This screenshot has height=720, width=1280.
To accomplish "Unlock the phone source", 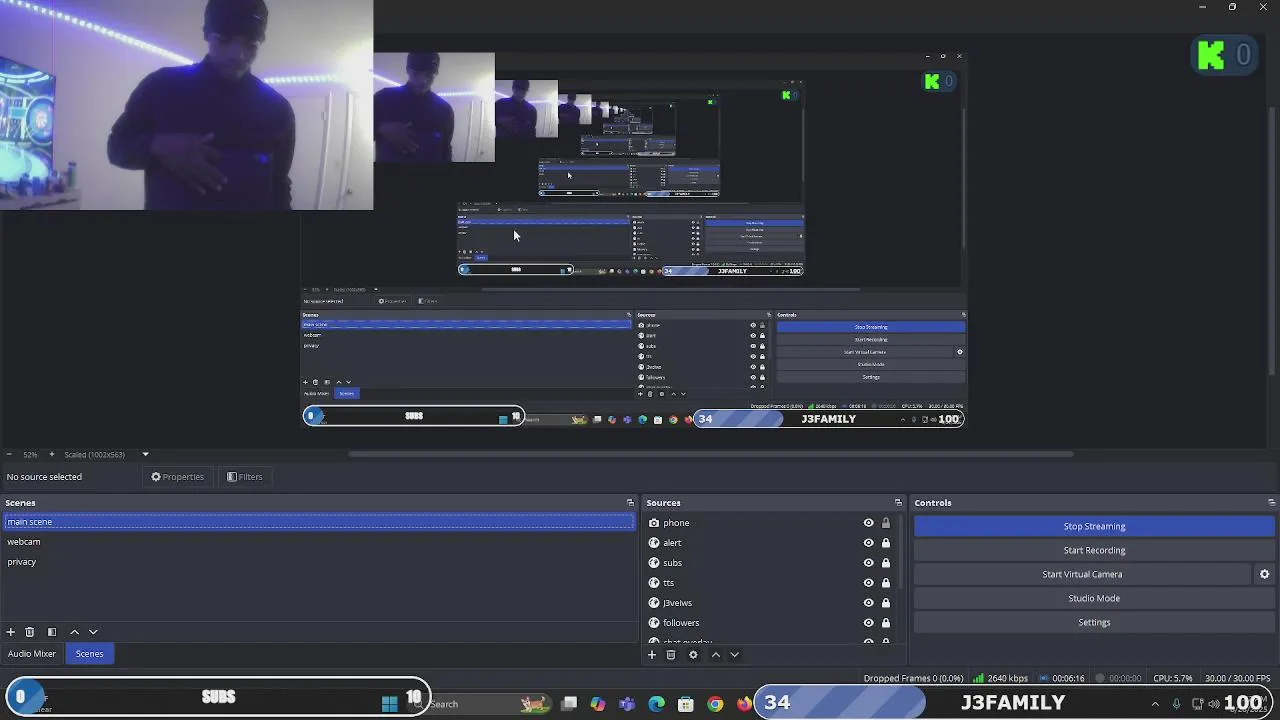I will pyautogui.click(x=885, y=523).
